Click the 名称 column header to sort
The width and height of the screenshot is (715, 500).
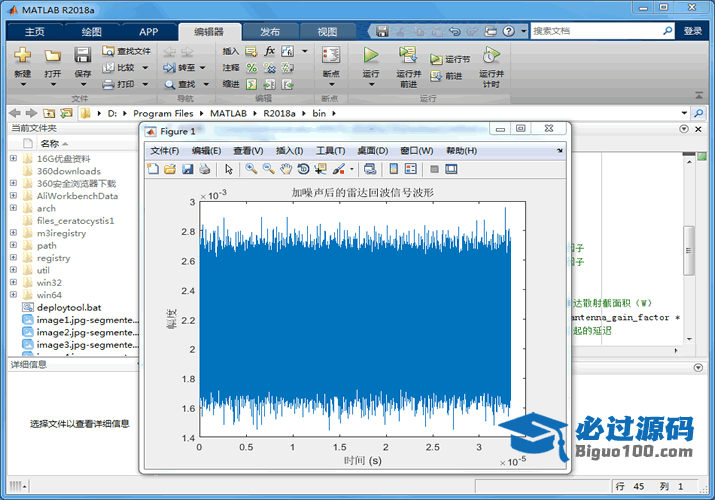[50, 144]
